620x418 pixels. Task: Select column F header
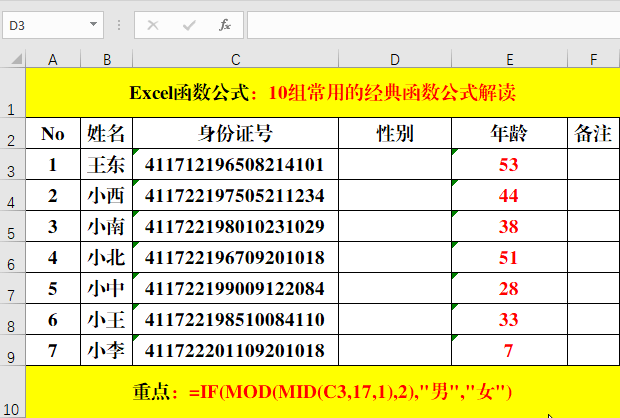pos(594,59)
